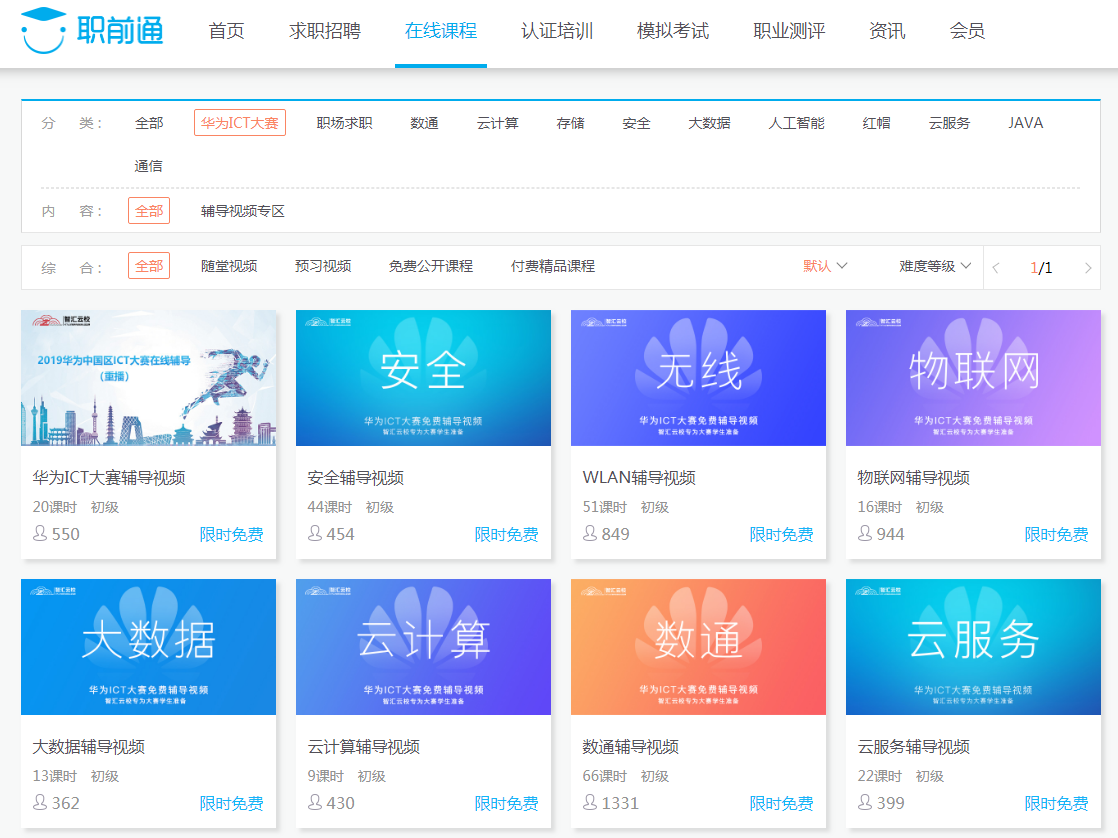Select the 大数据 category filter
The image size is (1118, 838).
(x=709, y=123)
